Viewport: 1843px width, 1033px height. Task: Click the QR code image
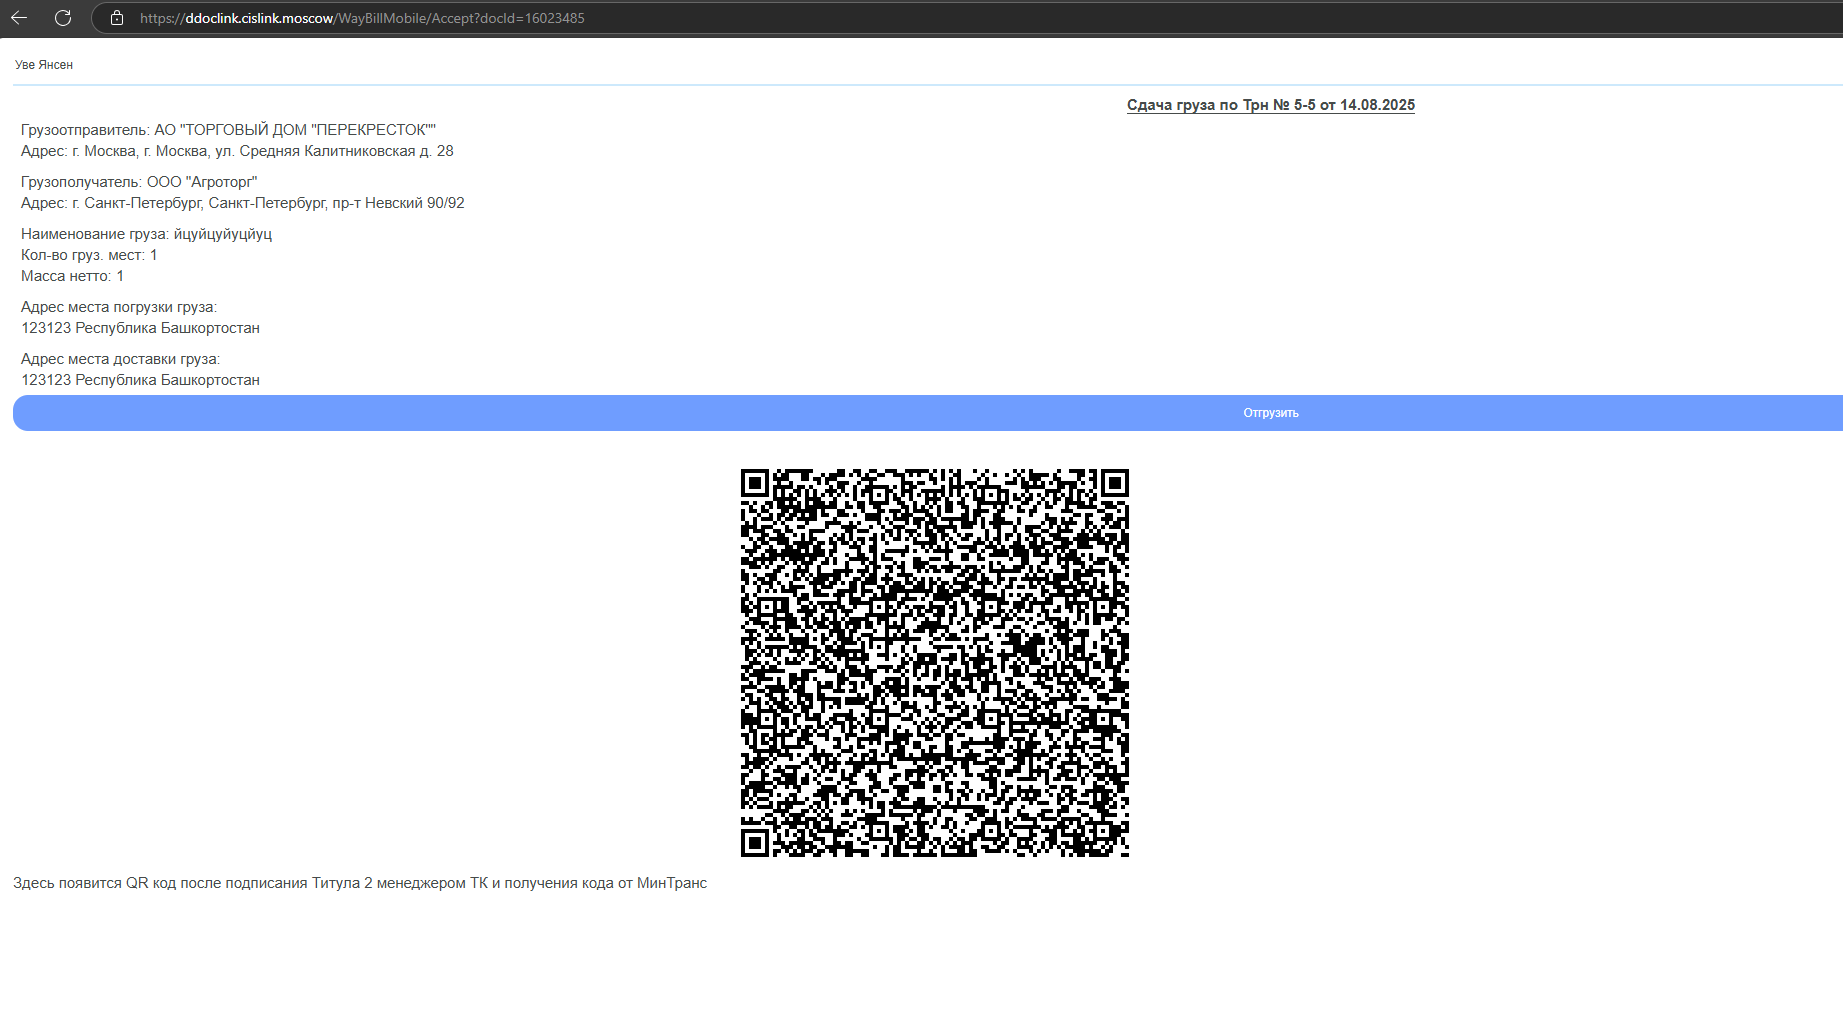(x=935, y=663)
